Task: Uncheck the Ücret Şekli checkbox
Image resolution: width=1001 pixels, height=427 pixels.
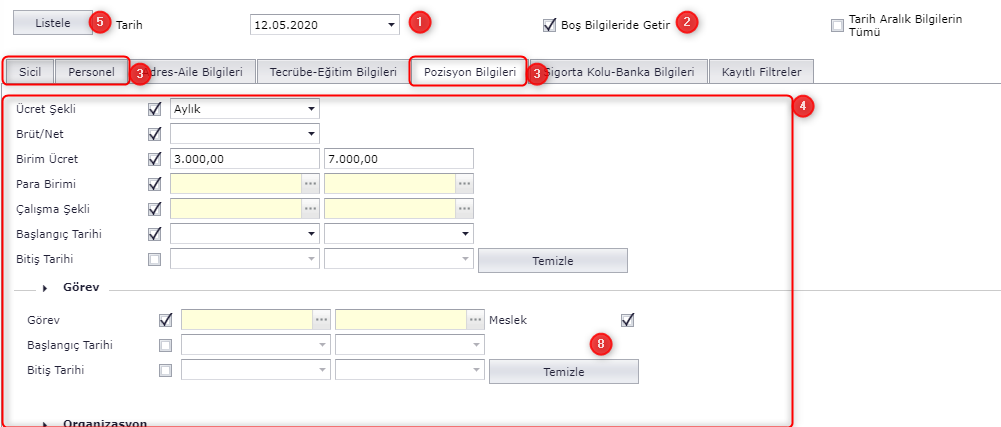Action: [155, 108]
